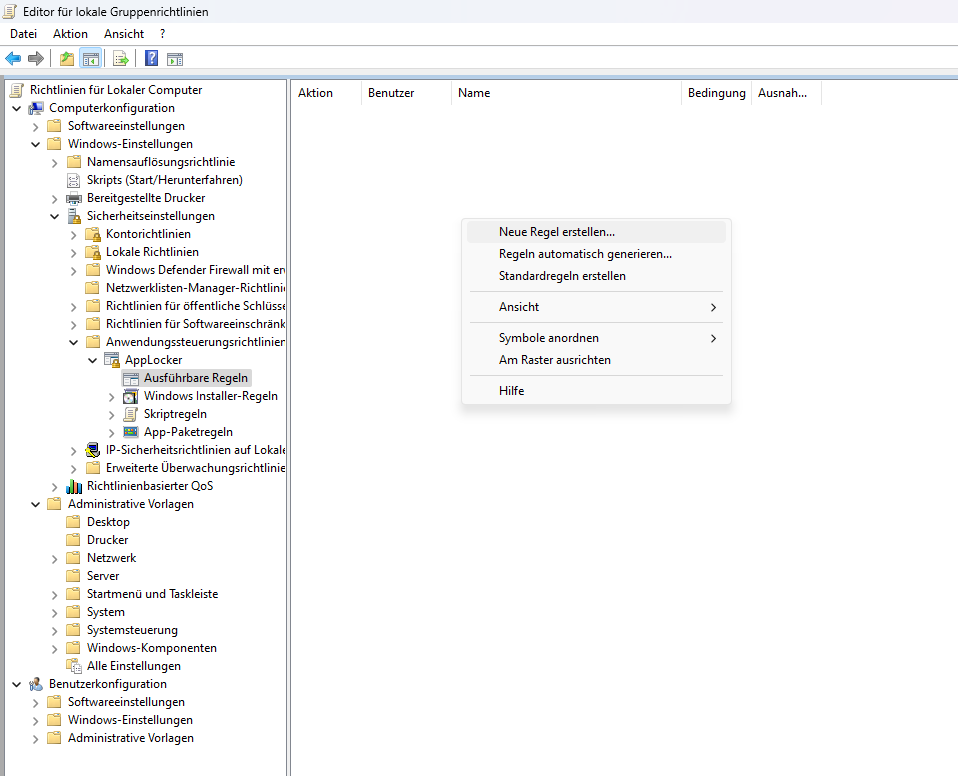Select 'Alle Einstellungen' under Administrative Vorlagen

[133, 666]
